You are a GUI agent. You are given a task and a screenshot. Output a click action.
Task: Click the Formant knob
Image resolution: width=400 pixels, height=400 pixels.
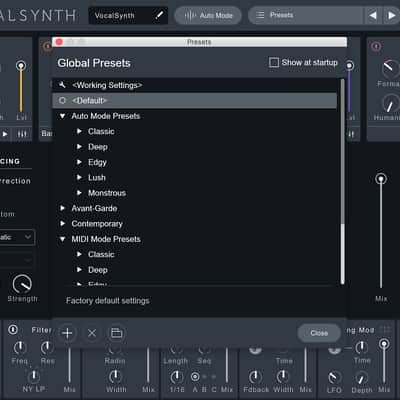390,68
